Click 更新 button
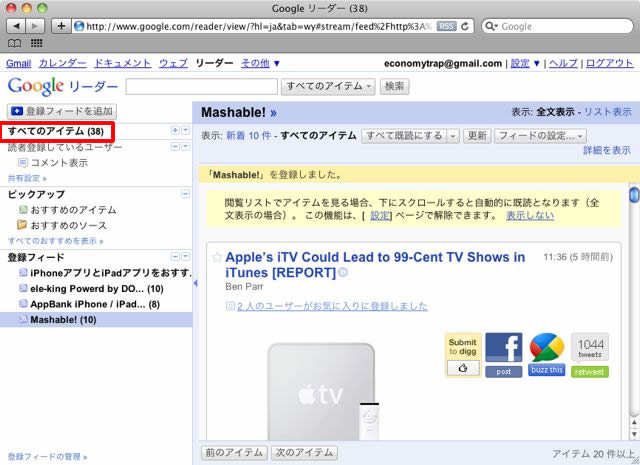Screen dimensions: 640x465 477,136
